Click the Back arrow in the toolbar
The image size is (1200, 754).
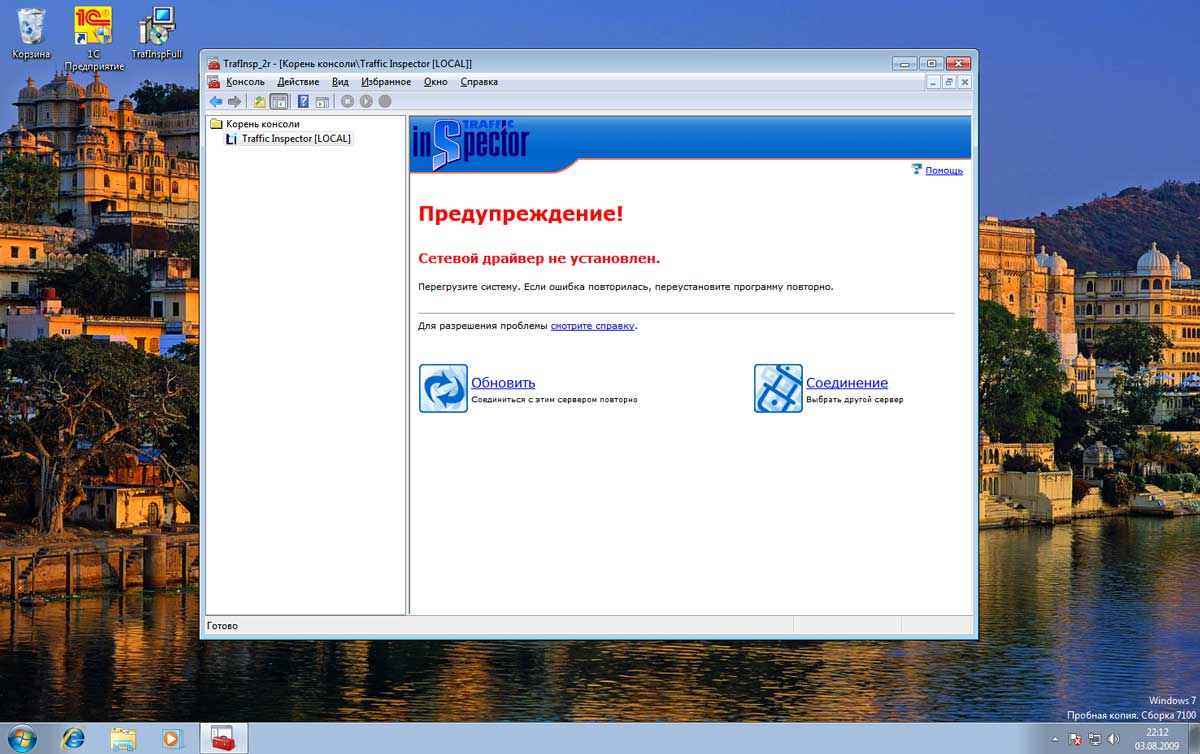(x=215, y=101)
